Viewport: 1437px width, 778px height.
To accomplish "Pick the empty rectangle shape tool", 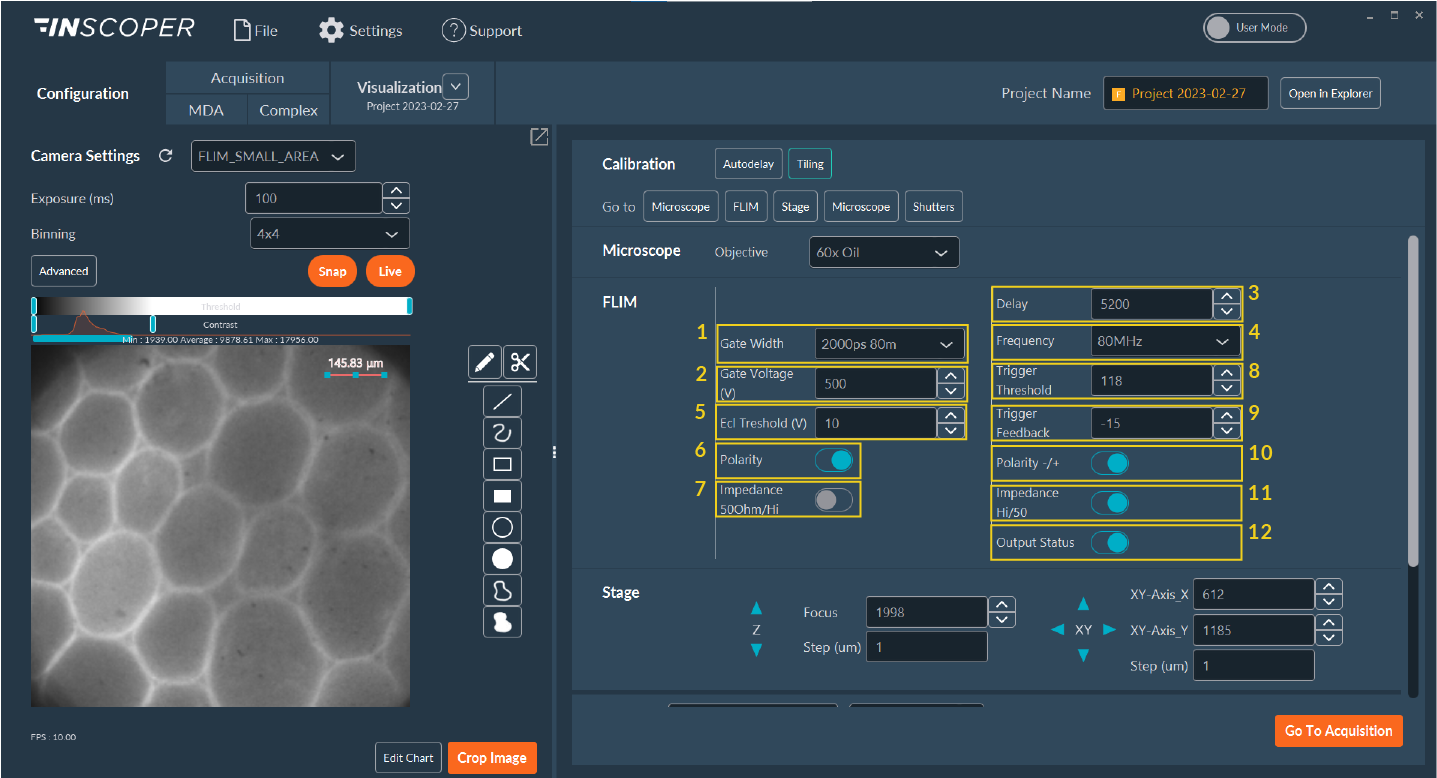I will [x=503, y=464].
